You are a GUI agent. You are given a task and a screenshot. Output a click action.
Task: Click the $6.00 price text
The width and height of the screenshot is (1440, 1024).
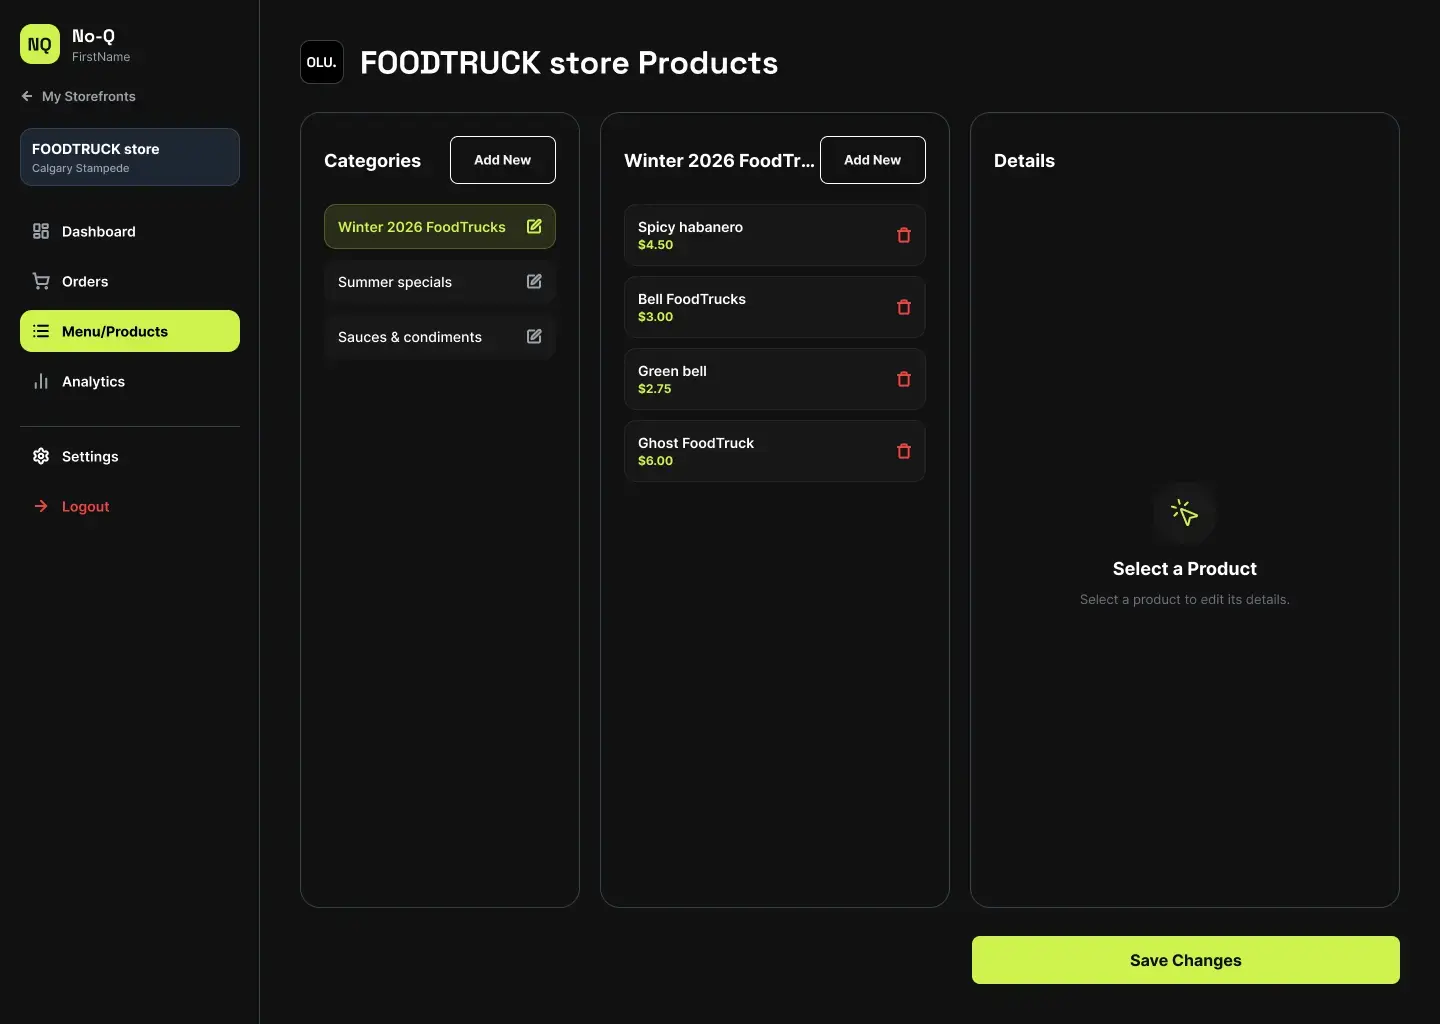(x=656, y=461)
